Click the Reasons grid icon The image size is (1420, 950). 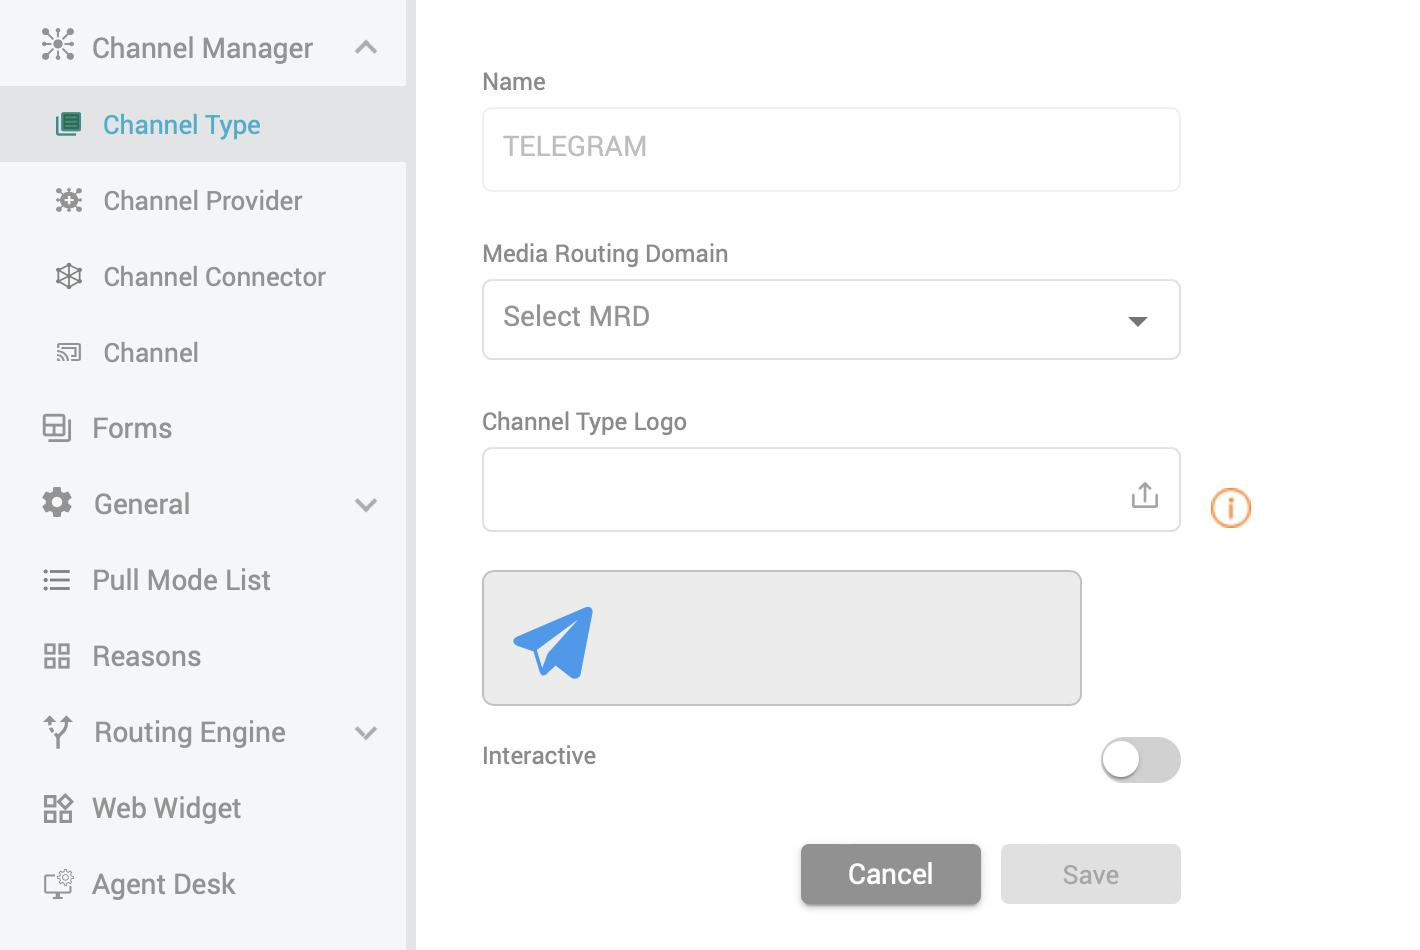tap(57, 655)
